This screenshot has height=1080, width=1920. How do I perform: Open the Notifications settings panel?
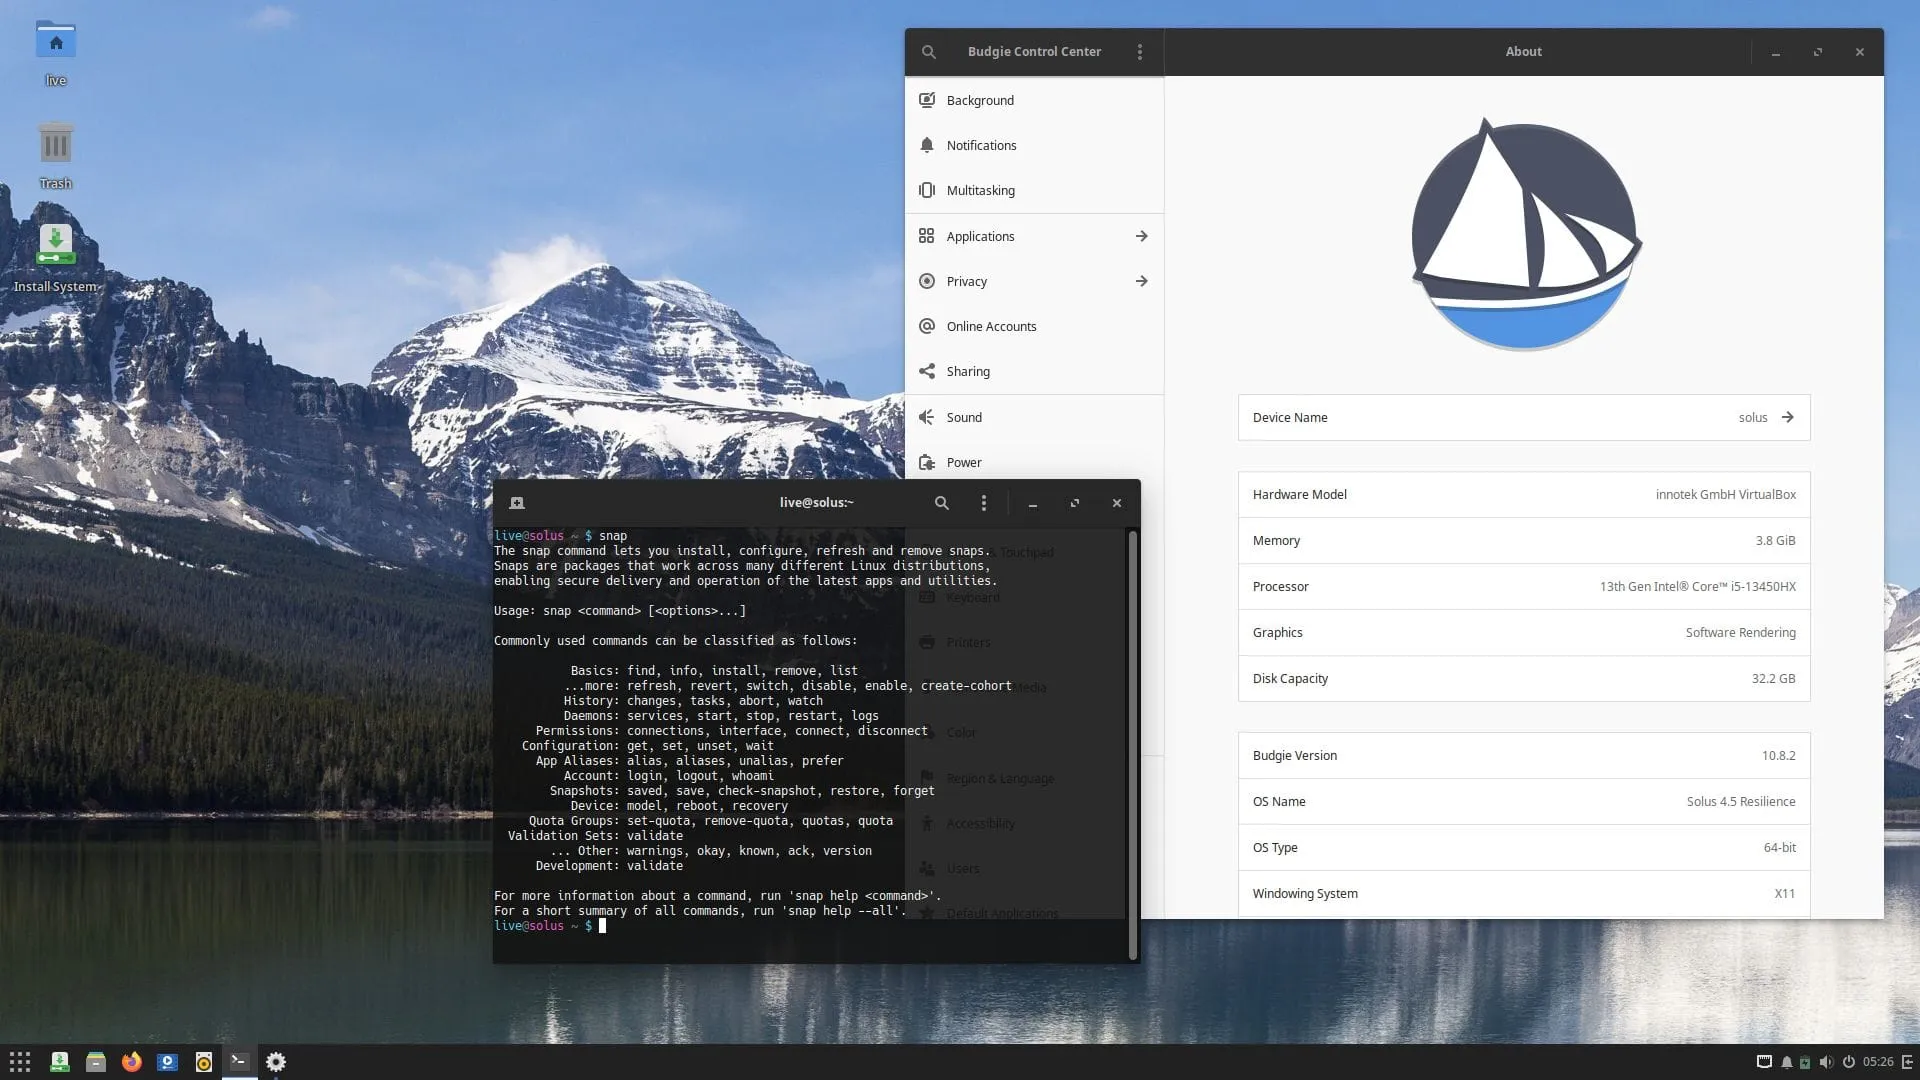tap(1034, 145)
